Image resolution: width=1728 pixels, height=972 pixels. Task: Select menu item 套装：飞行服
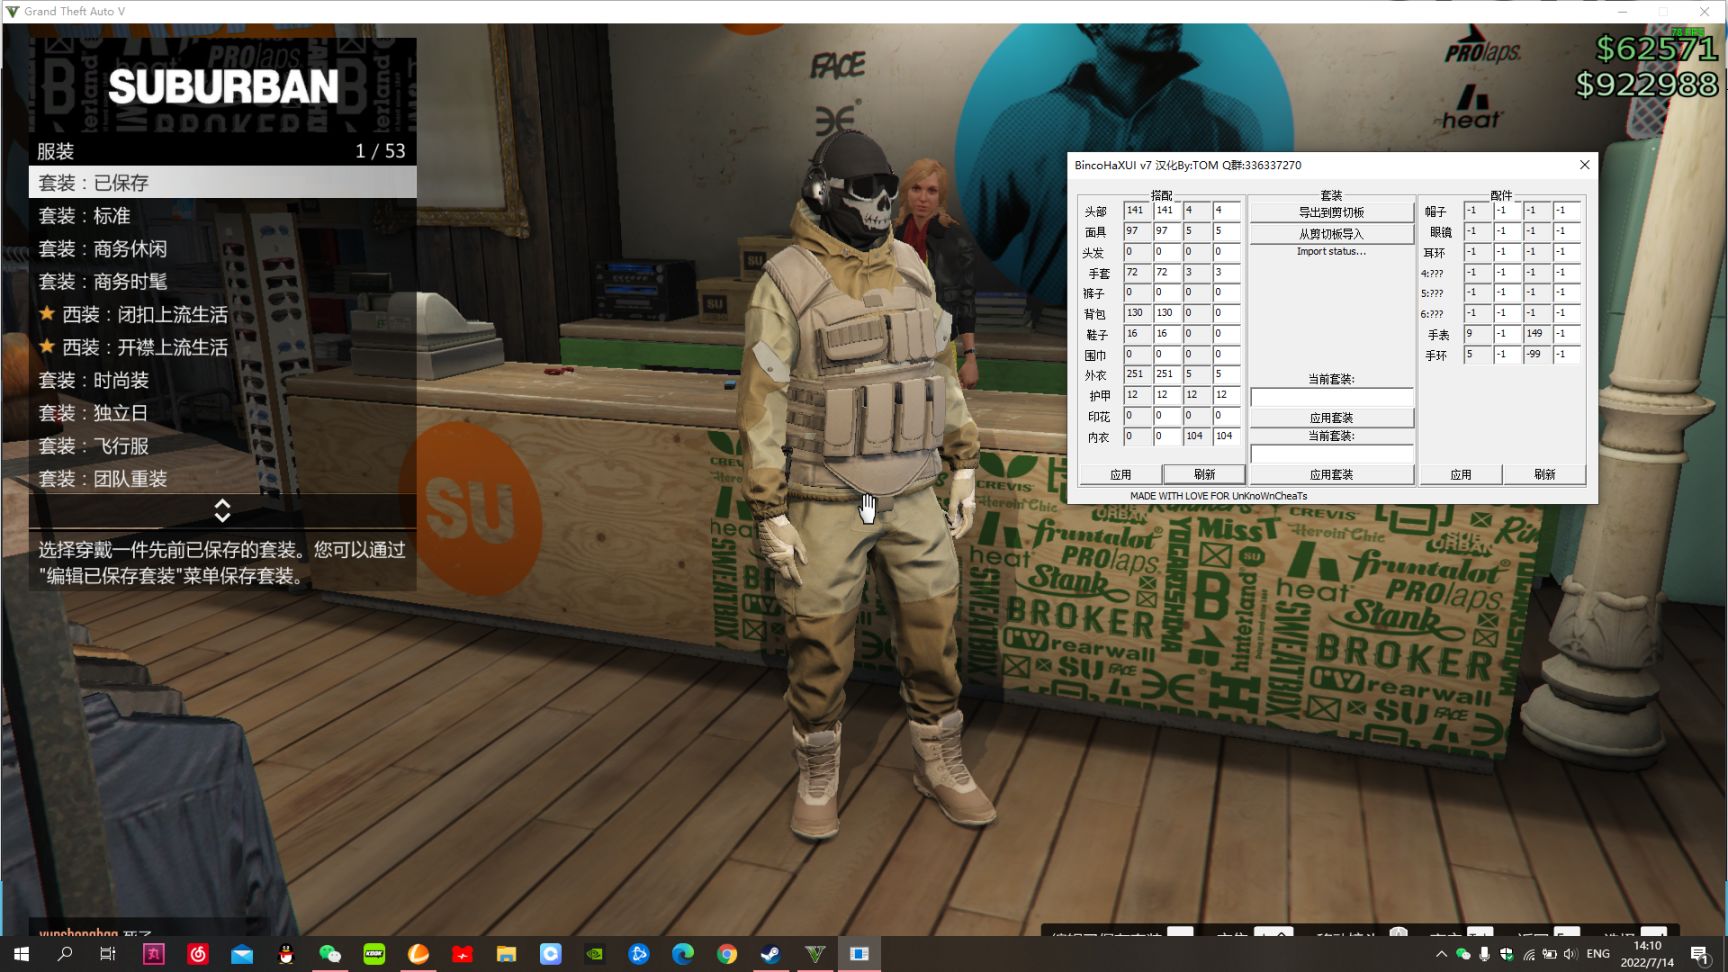(223, 446)
